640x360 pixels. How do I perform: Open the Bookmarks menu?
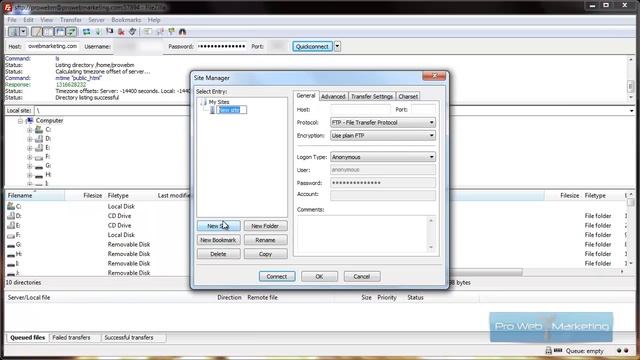[126, 20]
